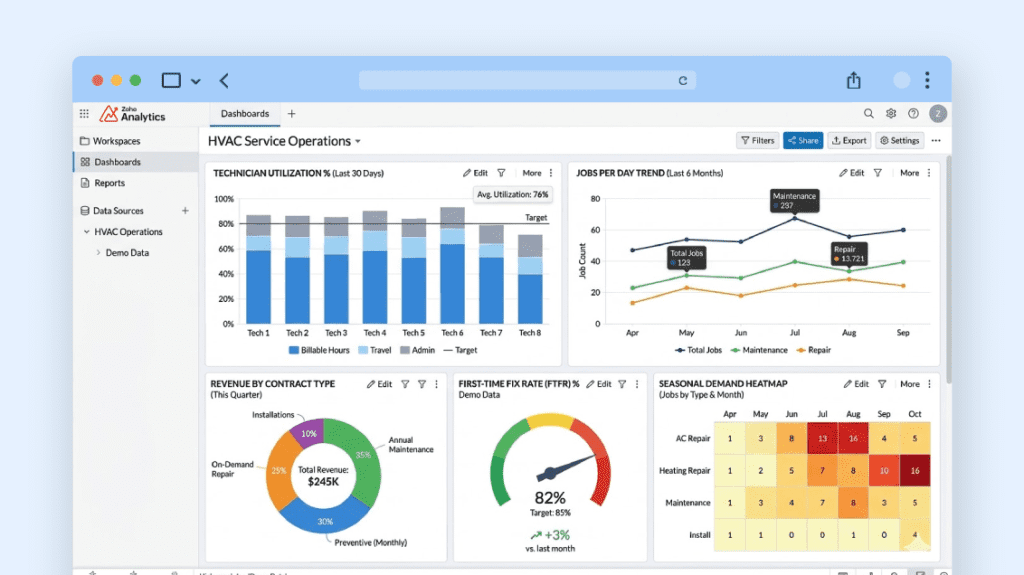Open the help question mark icon
This screenshot has height=575, width=1024.
[913, 114]
